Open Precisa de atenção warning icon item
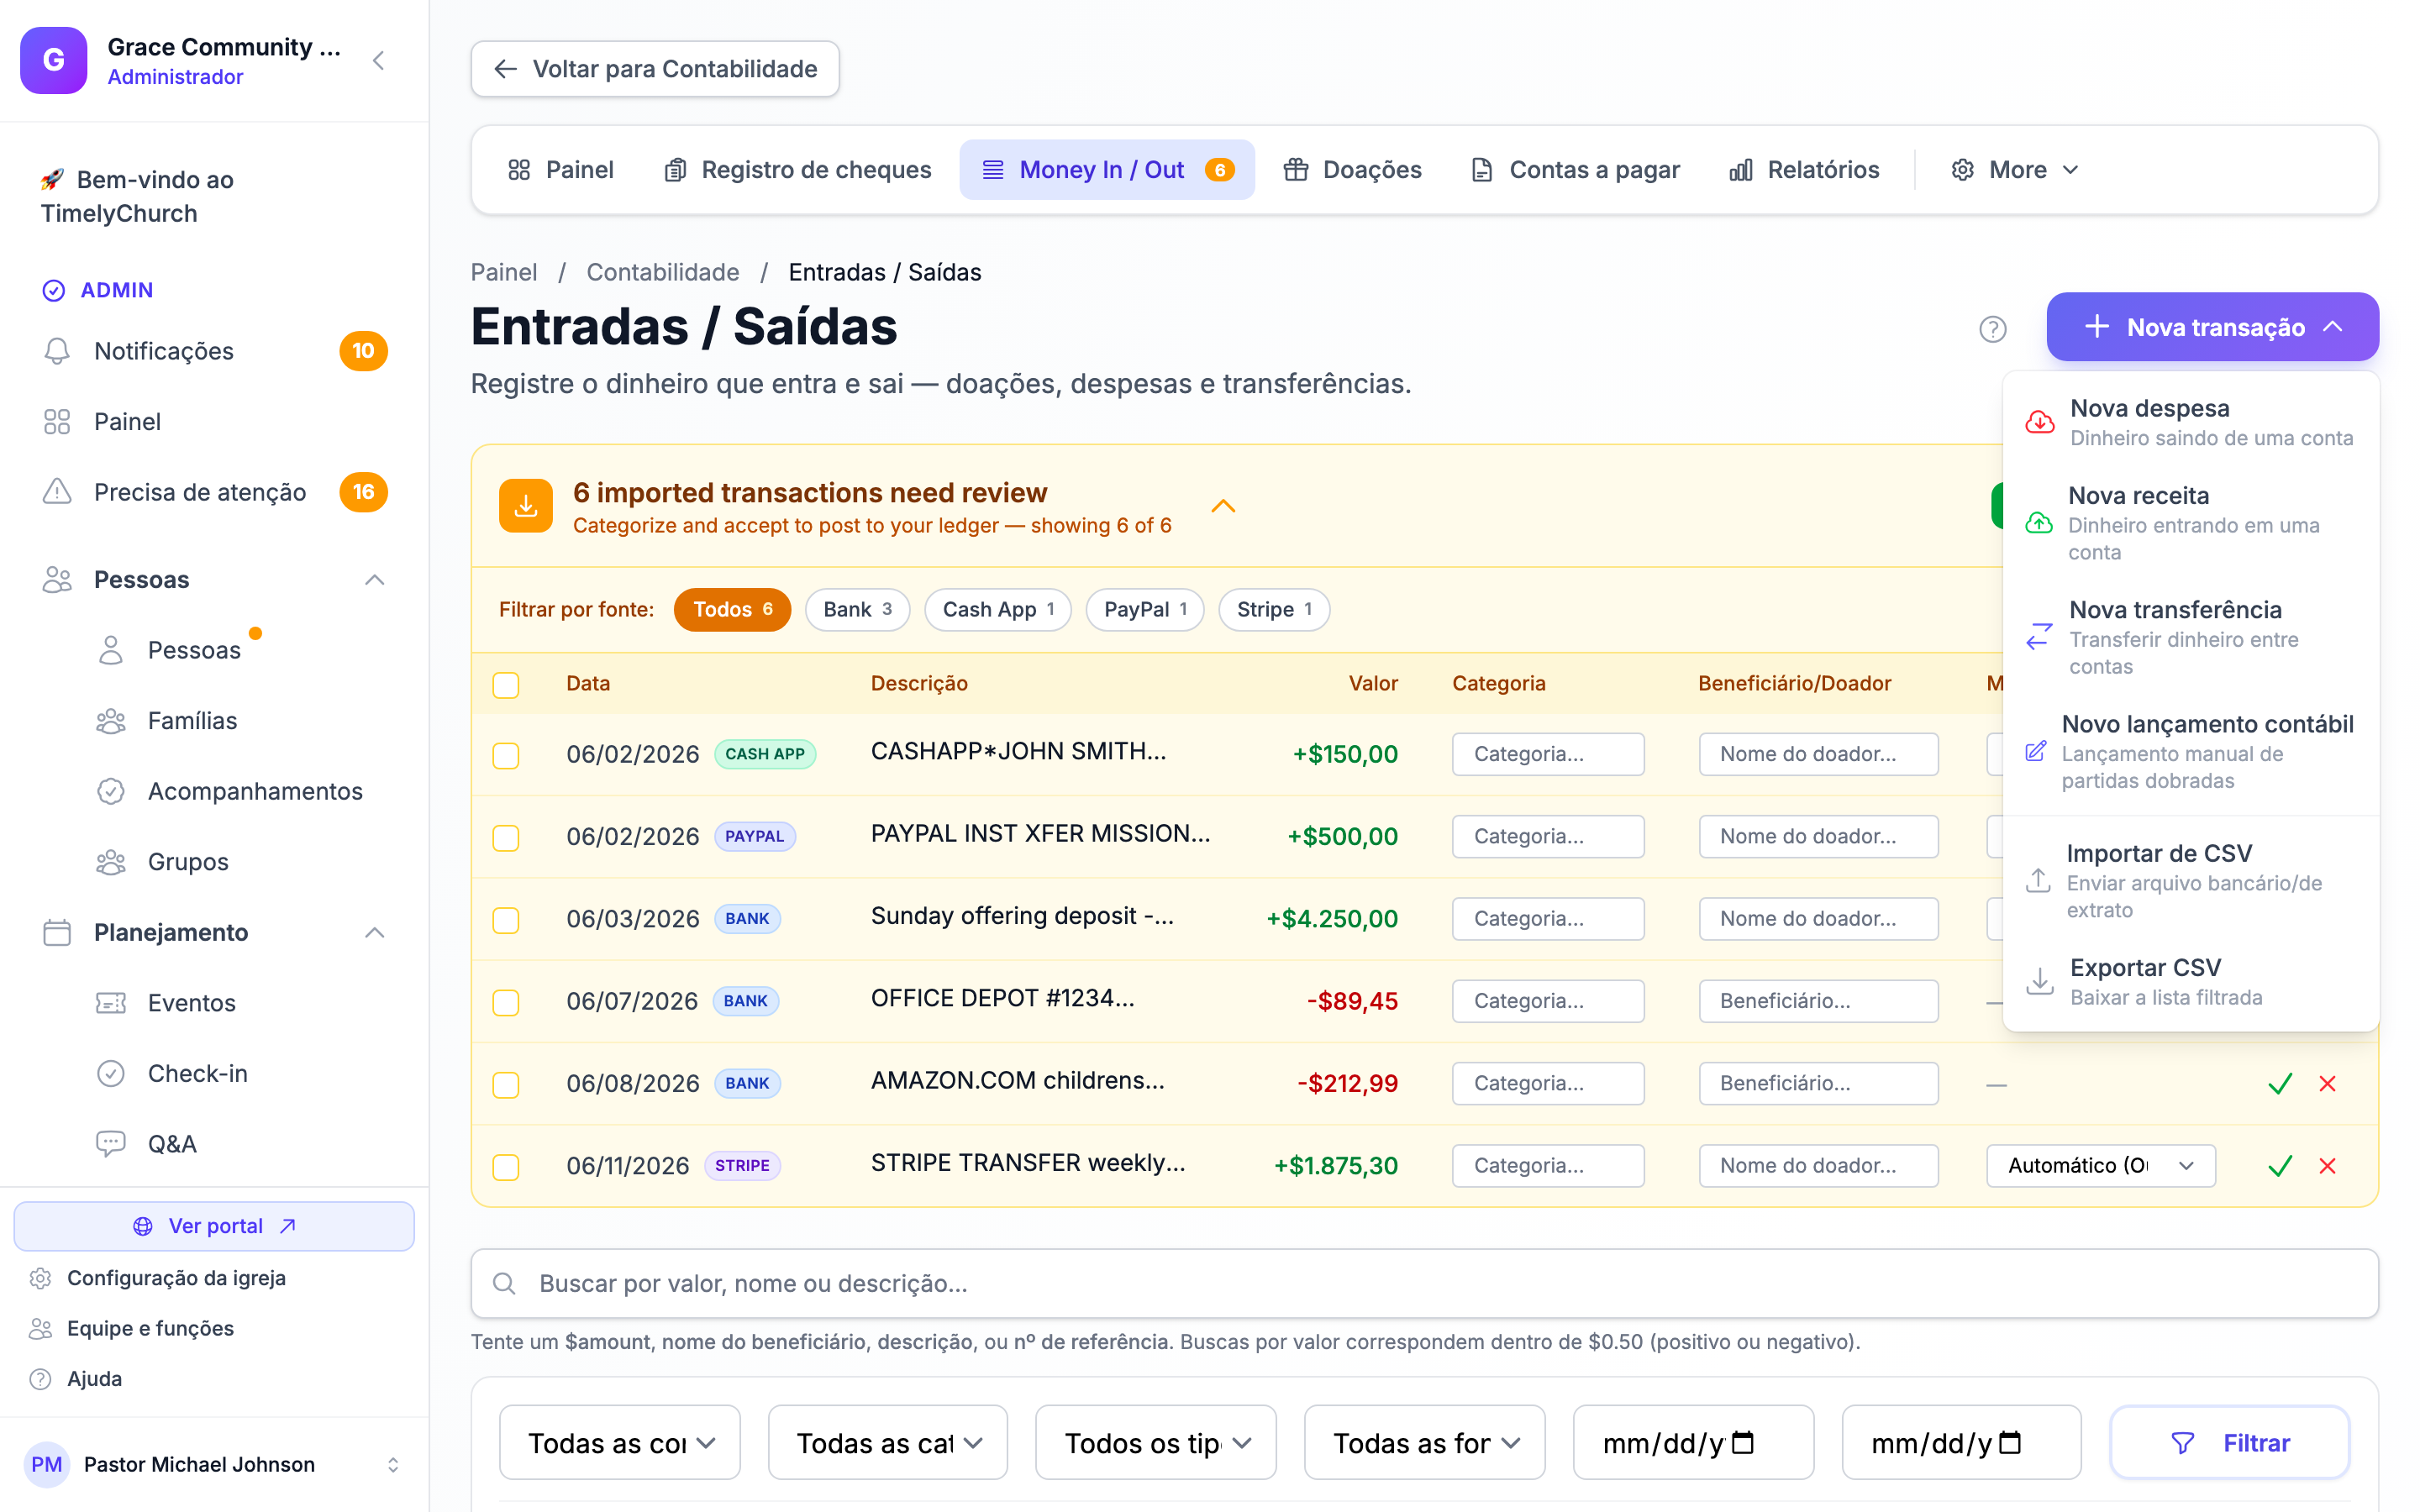The height and width of the screenshot is (1512, 2420). [x=57, y=492]
